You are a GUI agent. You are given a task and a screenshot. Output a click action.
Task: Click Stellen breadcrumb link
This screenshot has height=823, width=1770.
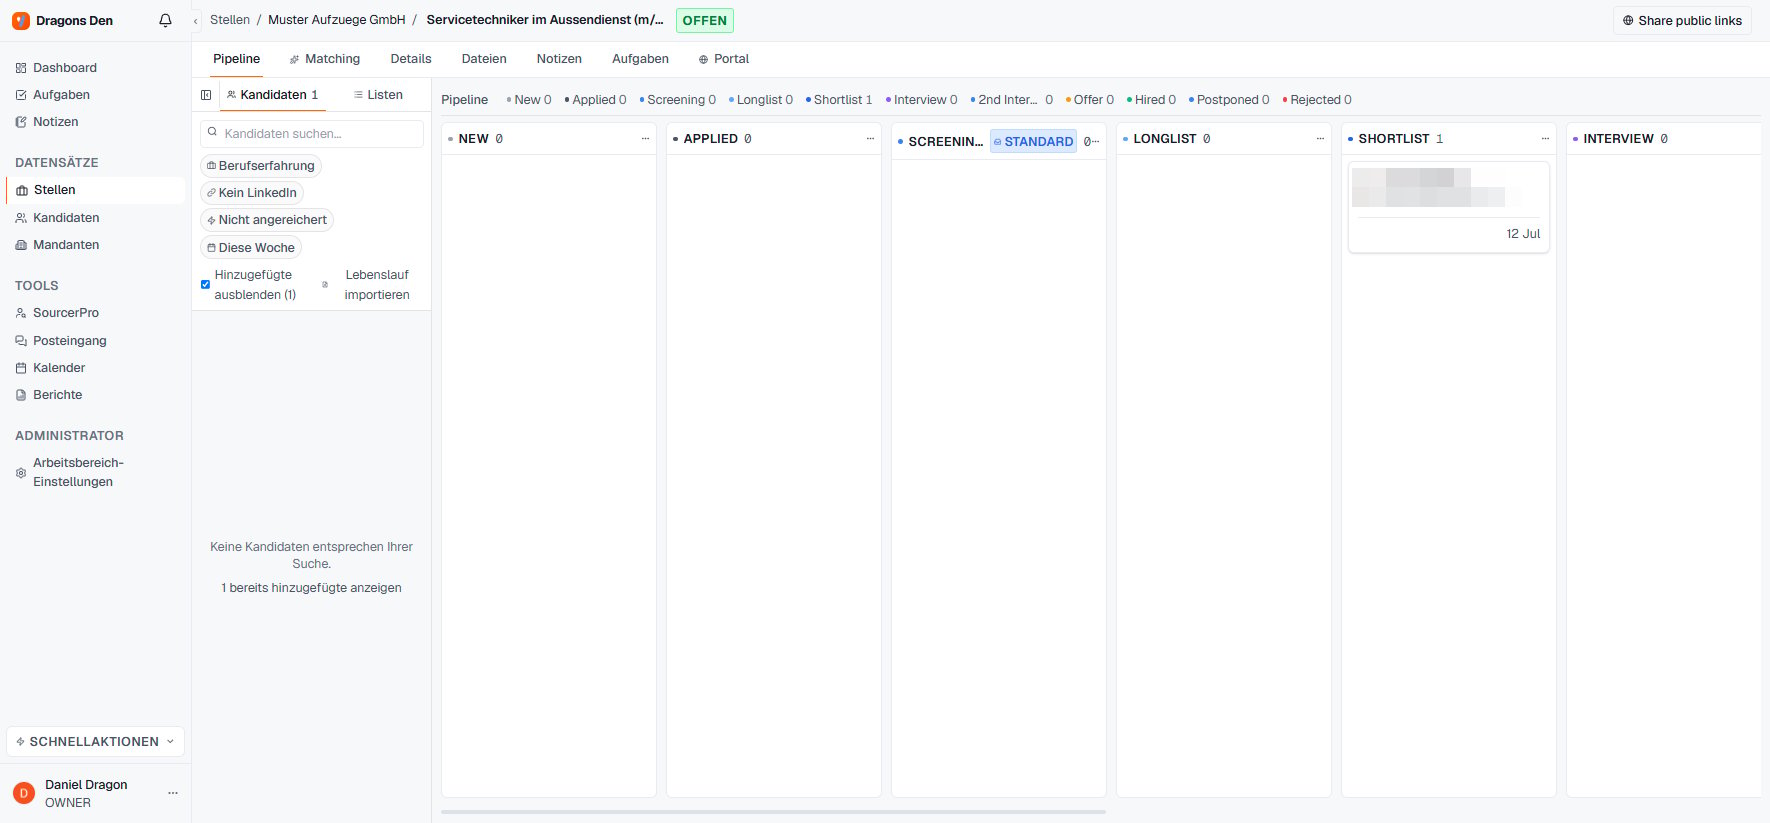pos(230,20)
